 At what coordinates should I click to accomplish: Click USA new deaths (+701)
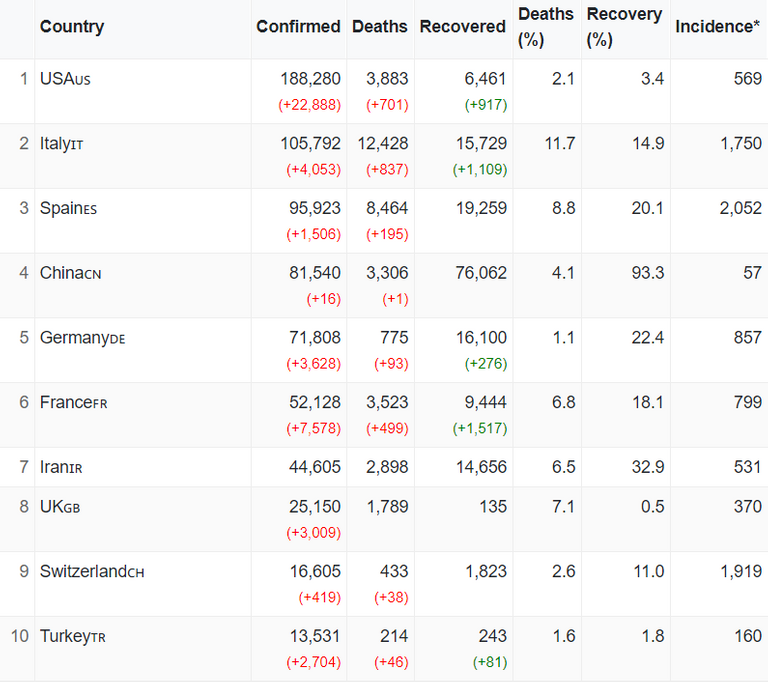(x=387, y=105)
